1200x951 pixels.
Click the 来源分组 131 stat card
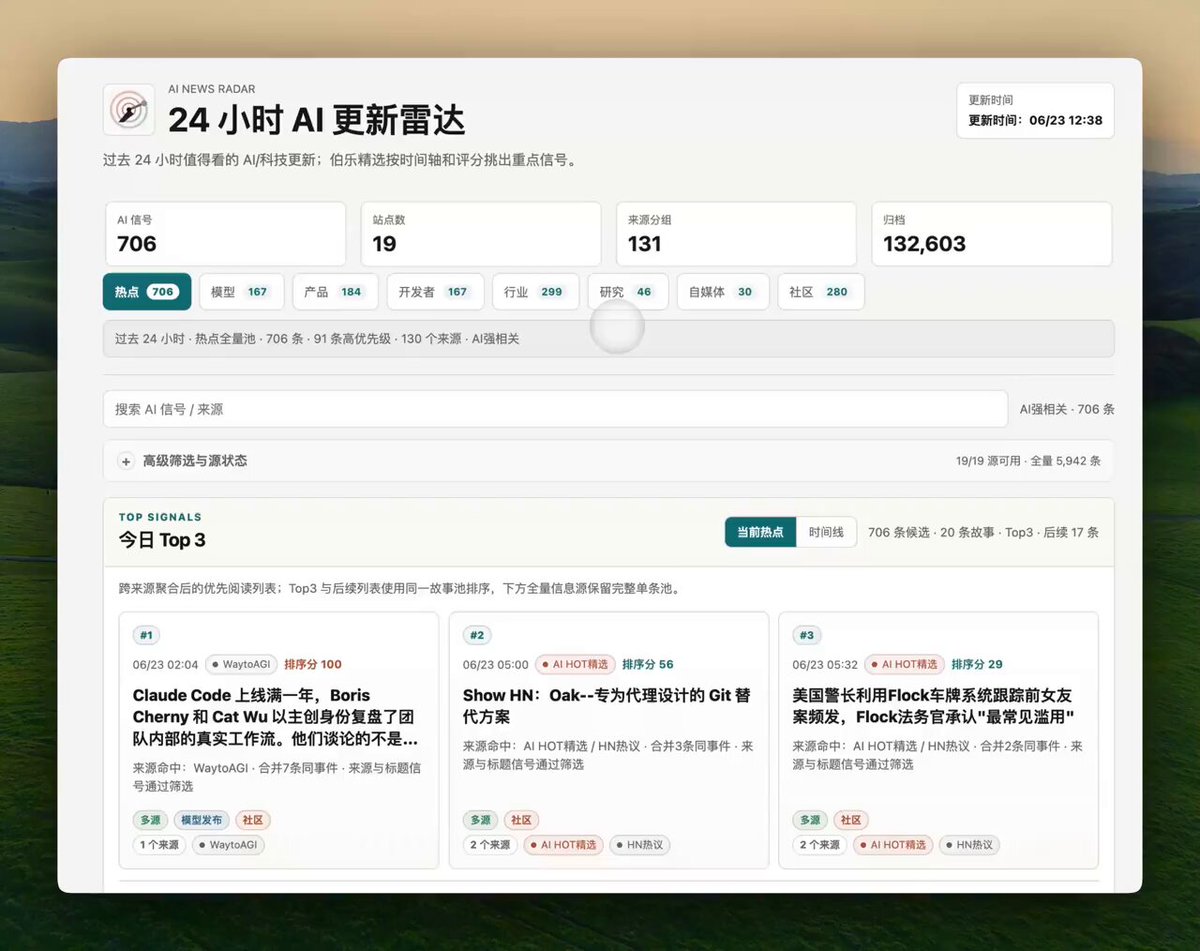pyautogui.click(x=736, y=234)
